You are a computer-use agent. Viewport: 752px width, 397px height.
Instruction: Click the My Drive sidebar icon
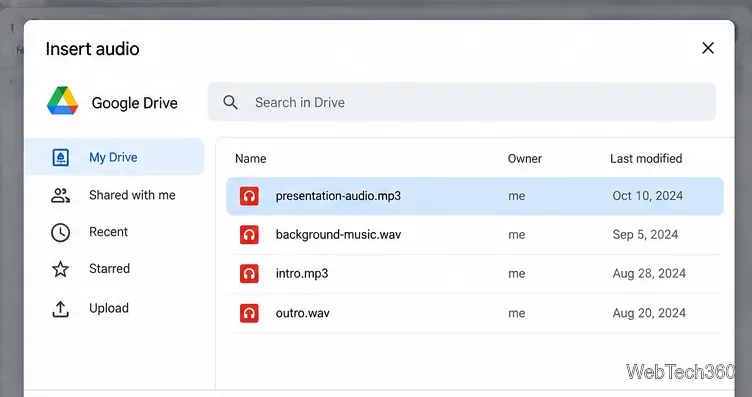pos(60,157)
